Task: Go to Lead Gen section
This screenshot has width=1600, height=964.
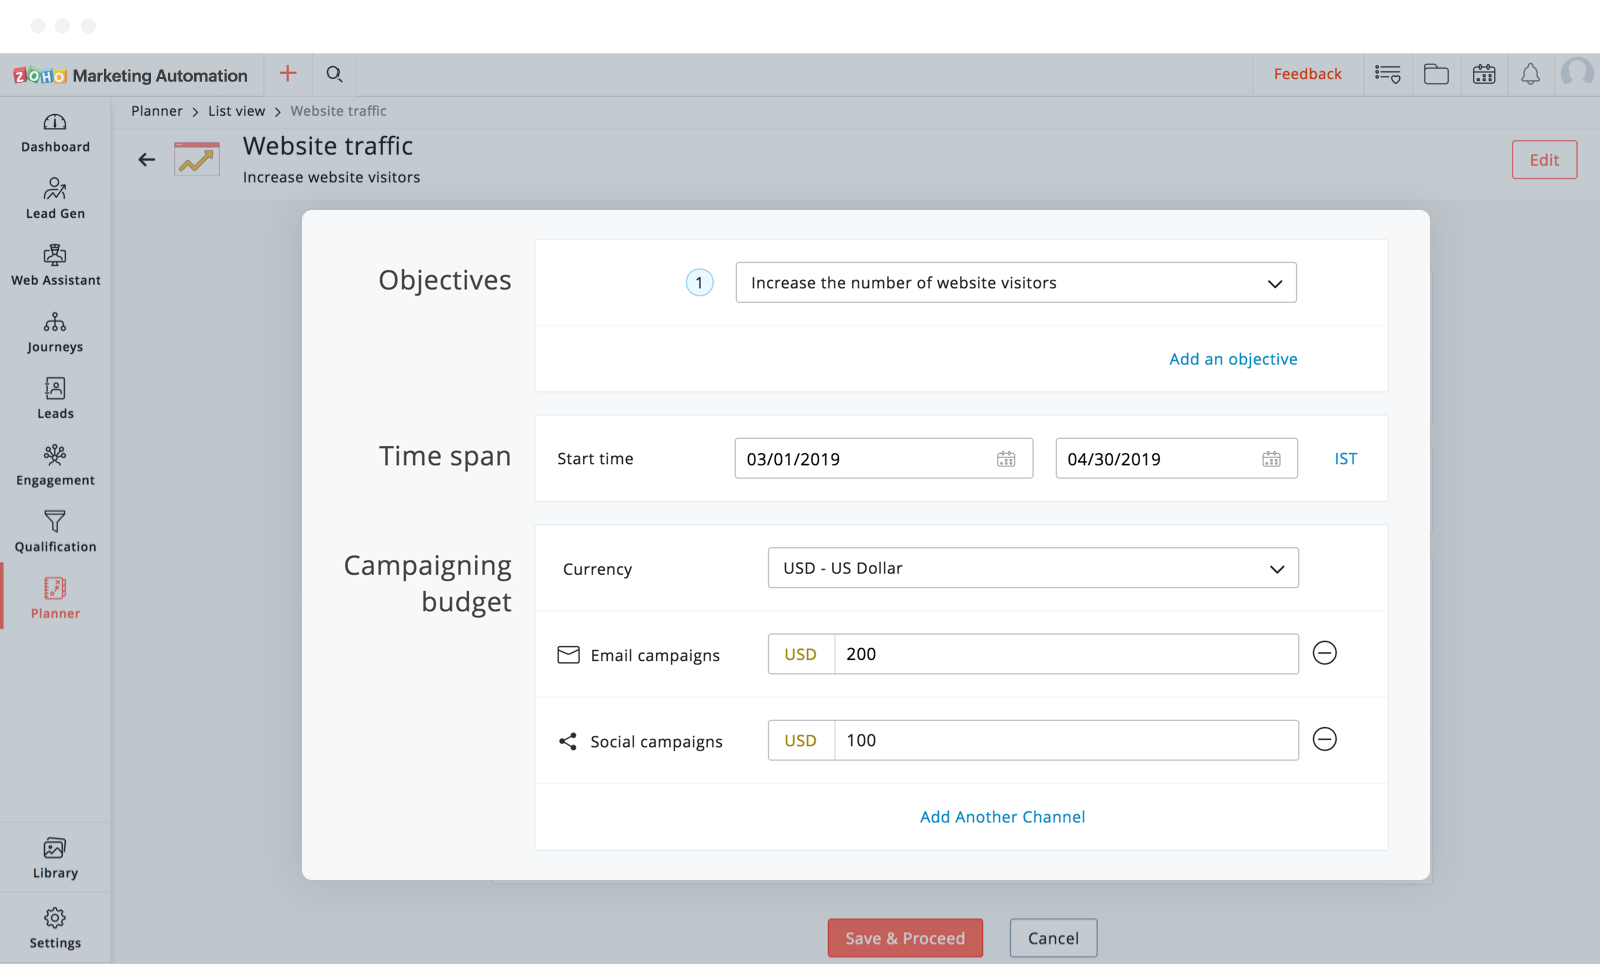Action: [x=55, y=199]
